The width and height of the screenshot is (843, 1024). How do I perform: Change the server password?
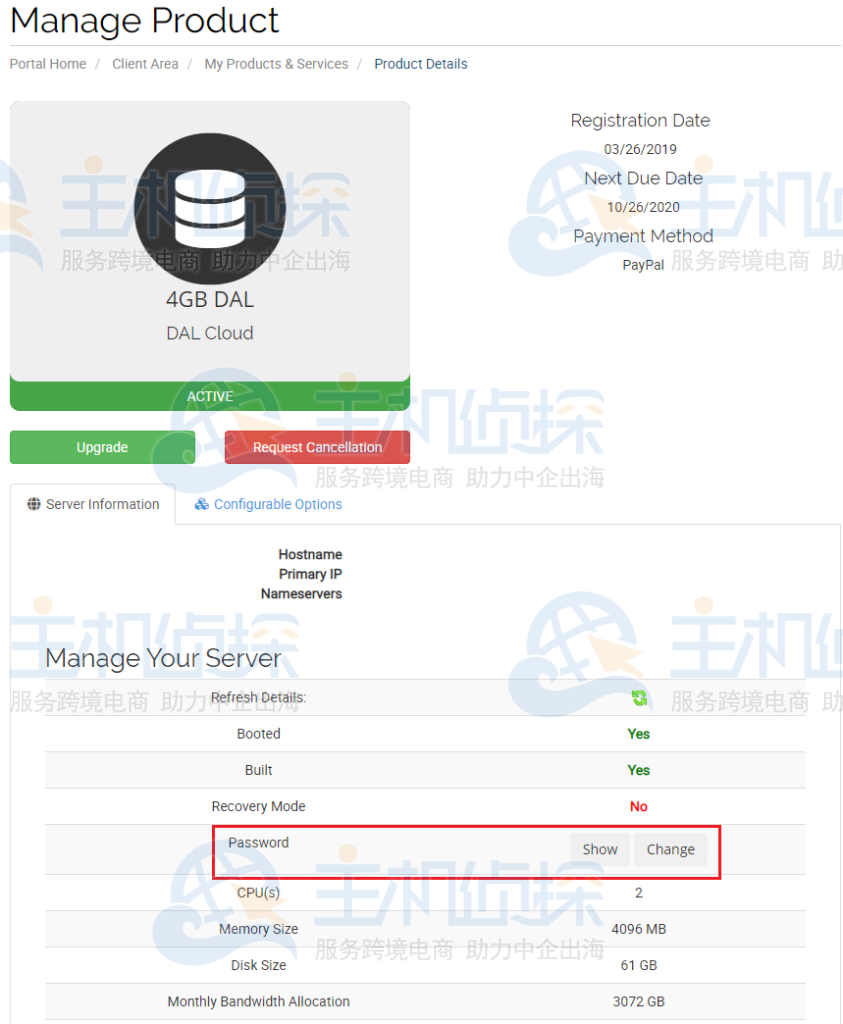coord(670,848)
